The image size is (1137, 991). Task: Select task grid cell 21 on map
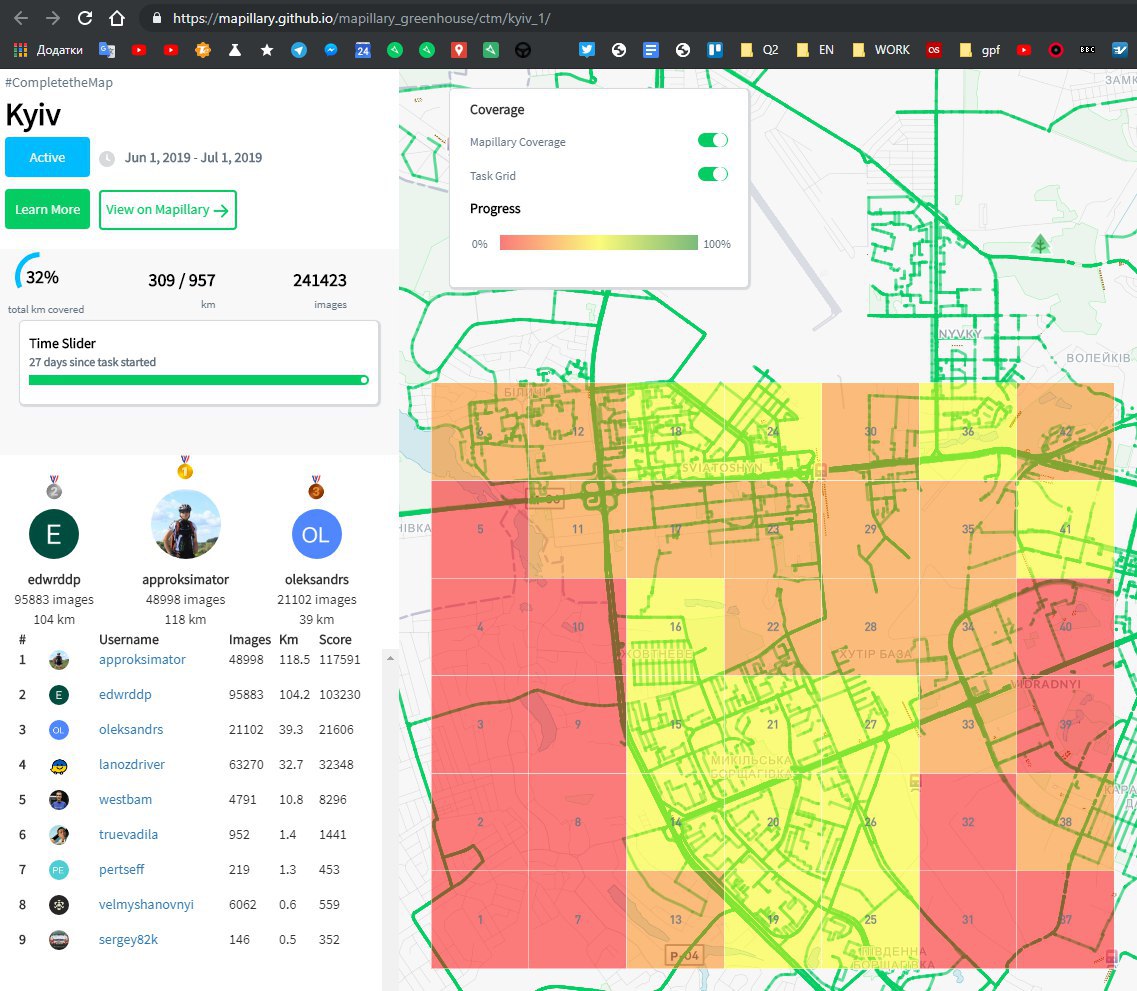[x=773, y=723]
